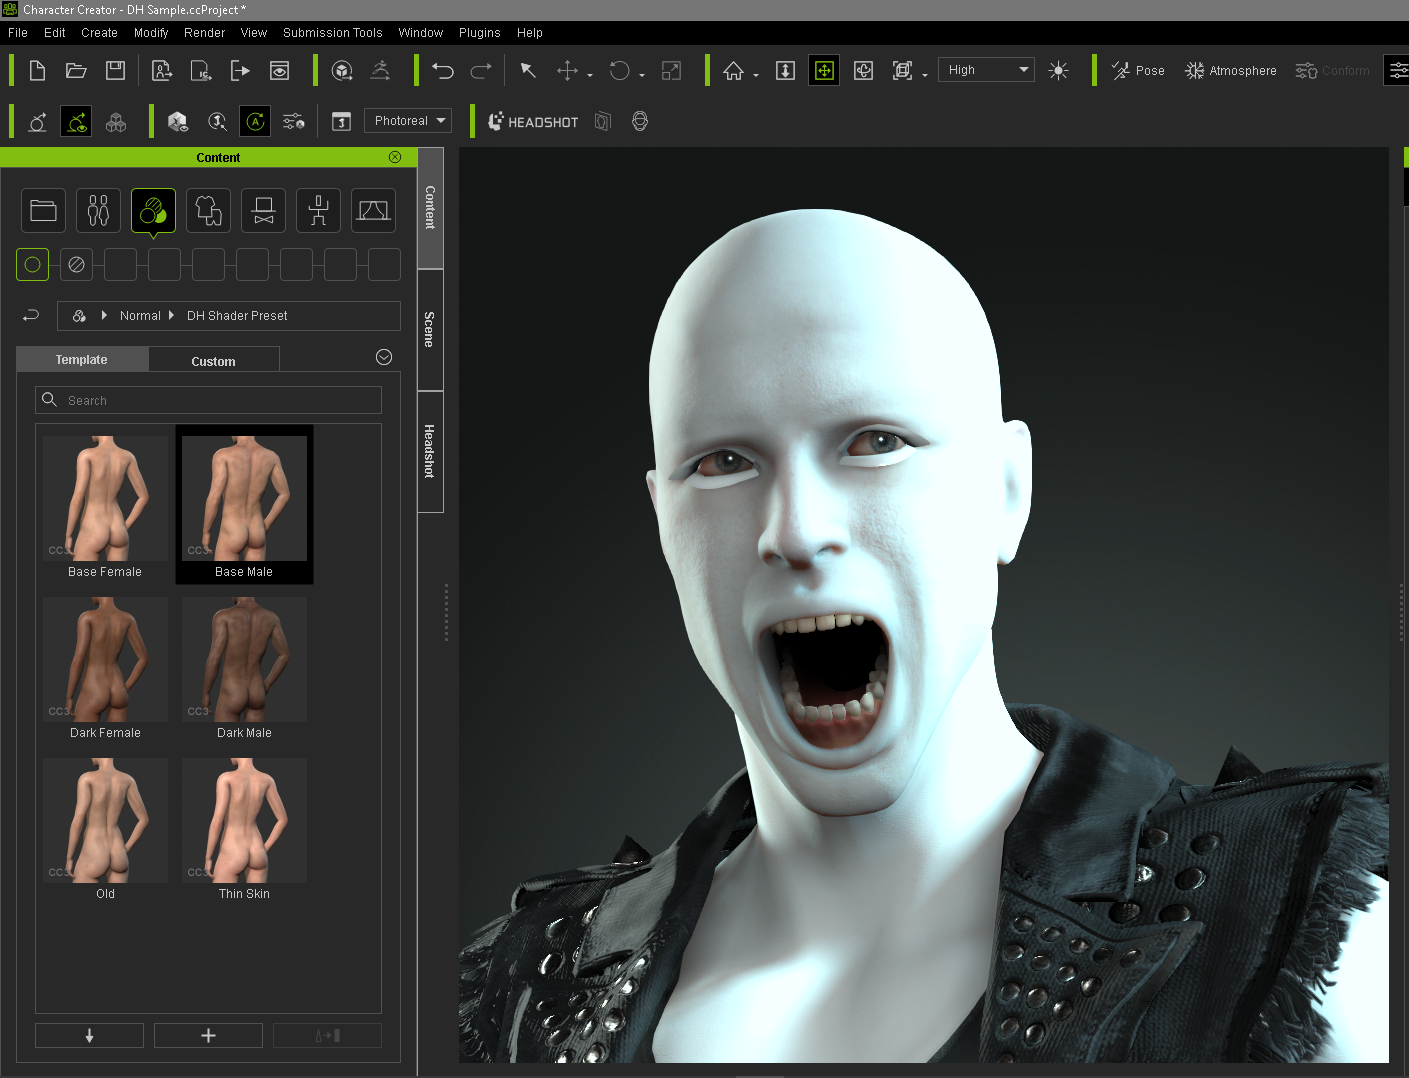The width and height of the screenshot is (1409, 1078).
Task: Open the Scene side tab
Action: click(430, 329)
